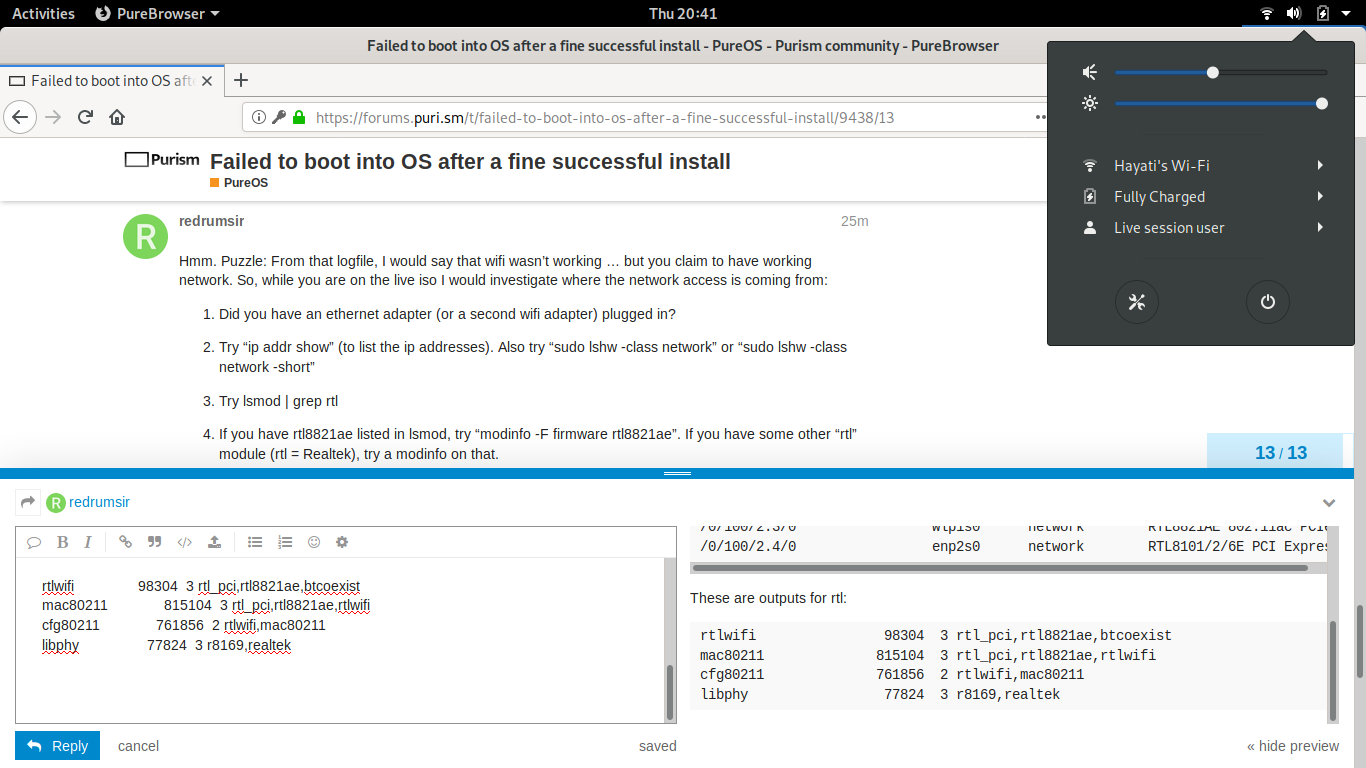Click the 25m post timestamp
Viewport: 1366px width, 768px height.
coord(855,221)
